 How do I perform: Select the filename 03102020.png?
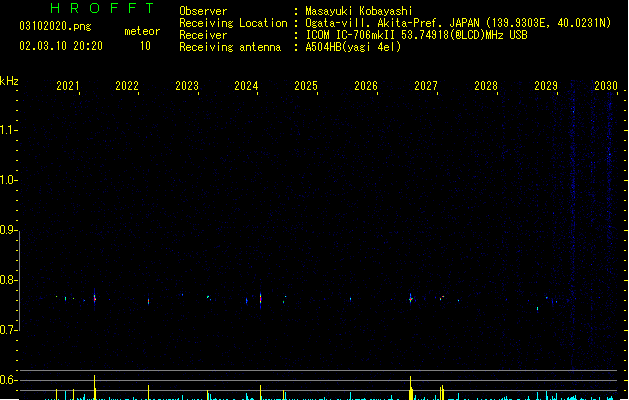click(x=55, y=26)
